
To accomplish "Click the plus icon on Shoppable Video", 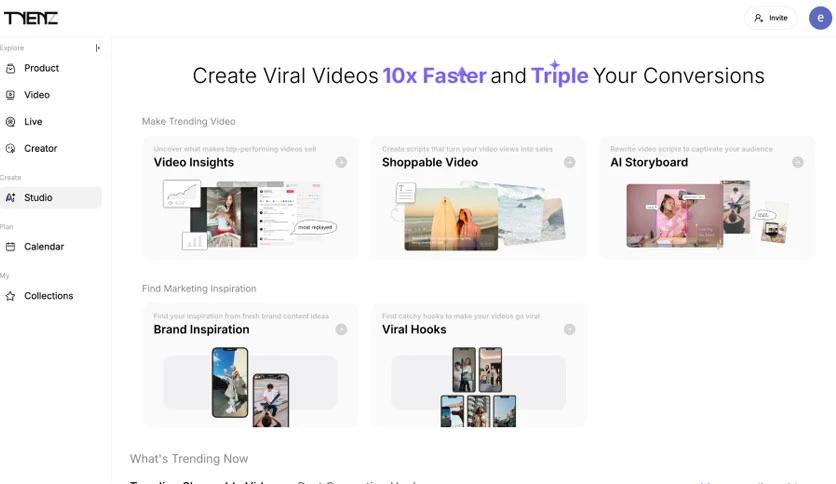I will point(569,162).
